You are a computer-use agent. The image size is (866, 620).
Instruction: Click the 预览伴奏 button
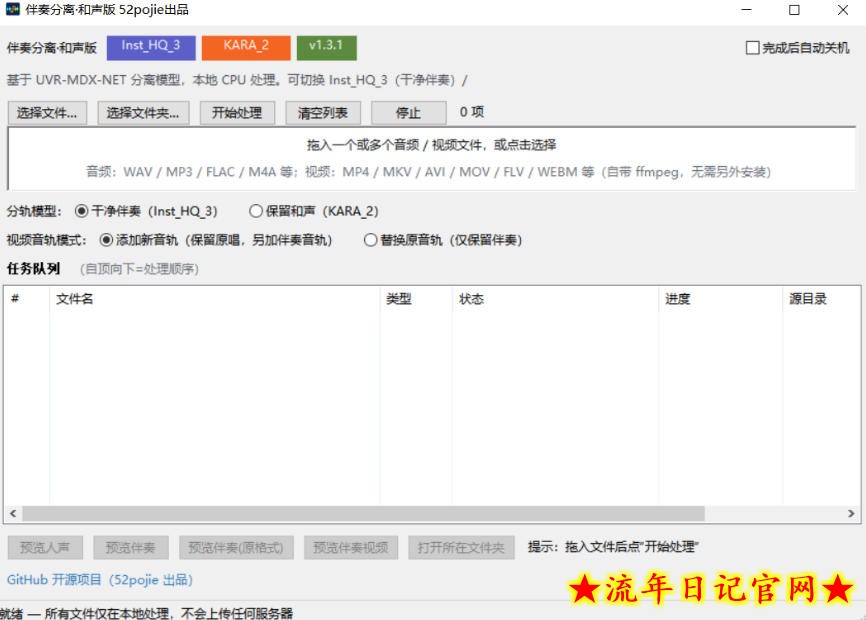click(131, 548)
